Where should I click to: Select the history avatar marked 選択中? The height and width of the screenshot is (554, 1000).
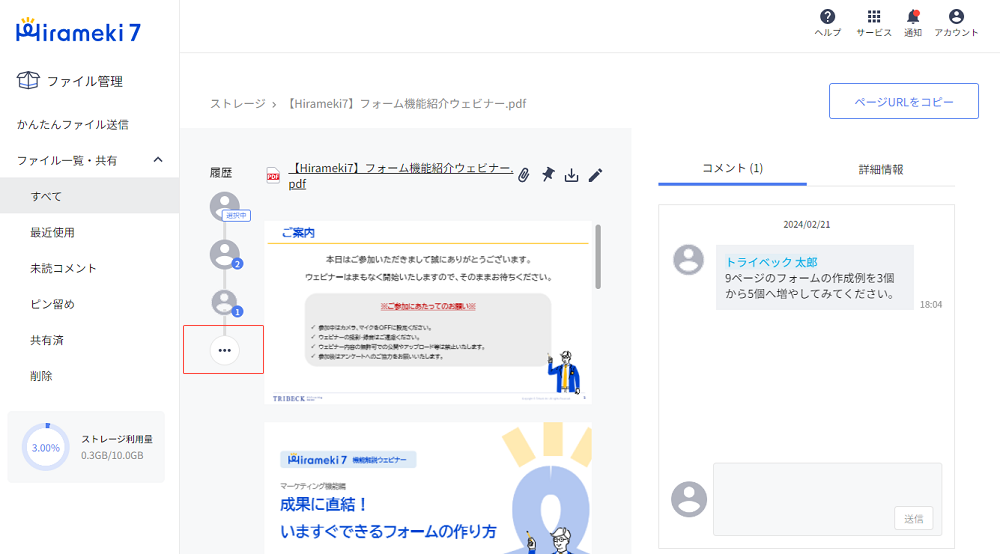click(225, 206)
